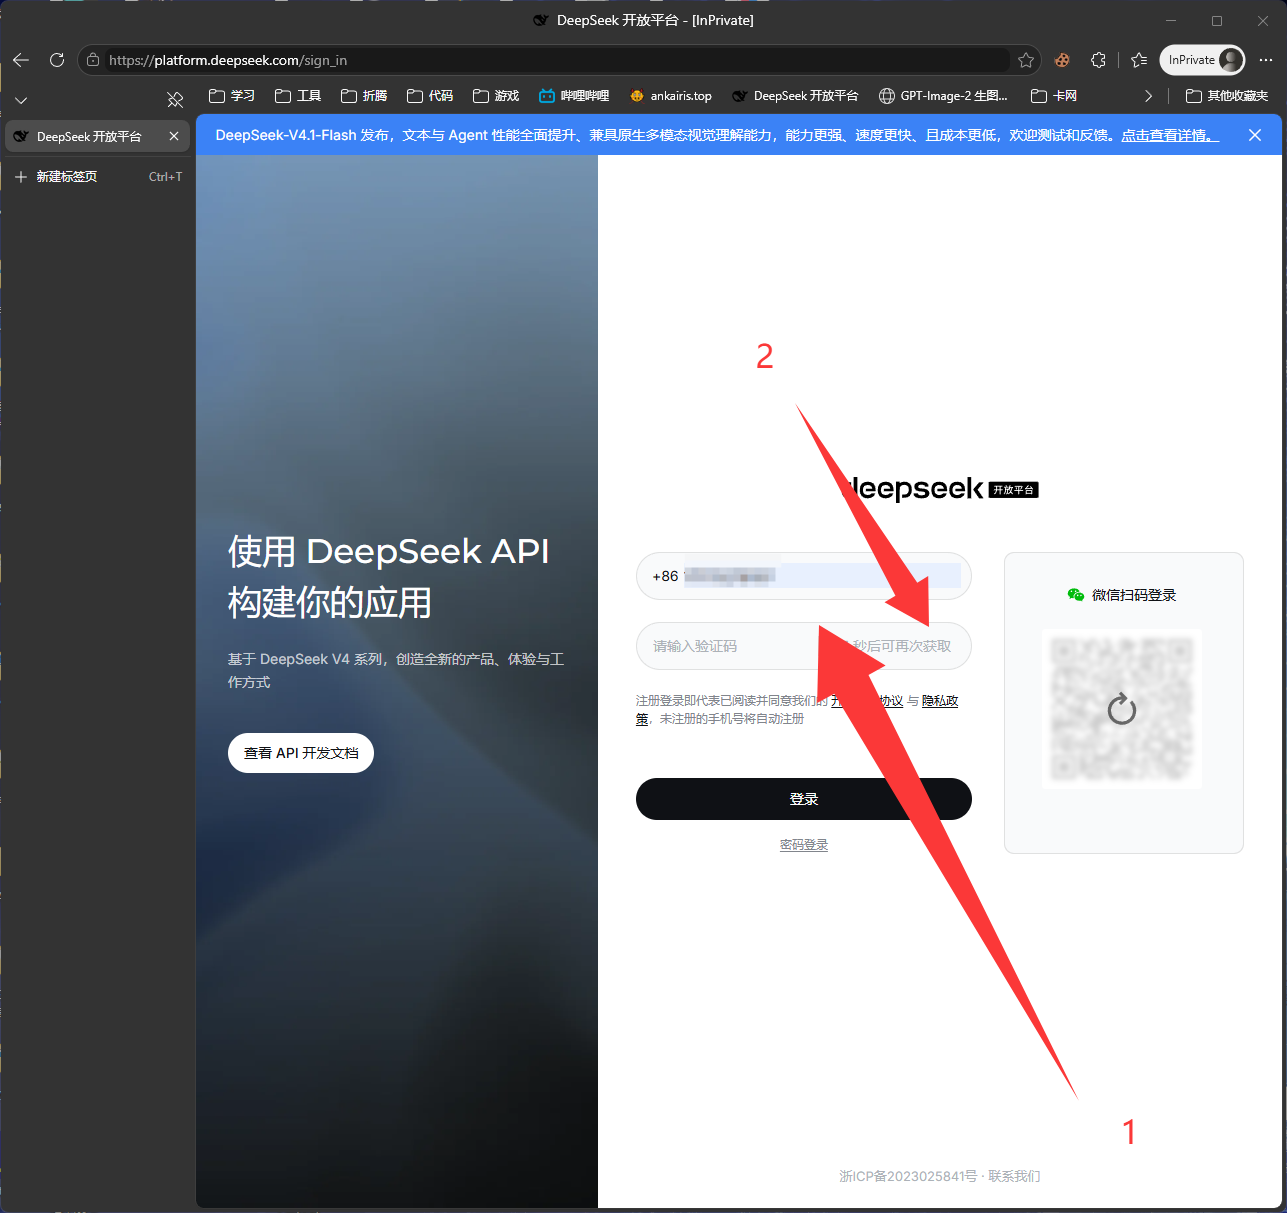This screenshot has width=1287, height=1213.
Task: Open the GPT-Image-2 生图 bookmark
Action: click(x=943, y=96)
